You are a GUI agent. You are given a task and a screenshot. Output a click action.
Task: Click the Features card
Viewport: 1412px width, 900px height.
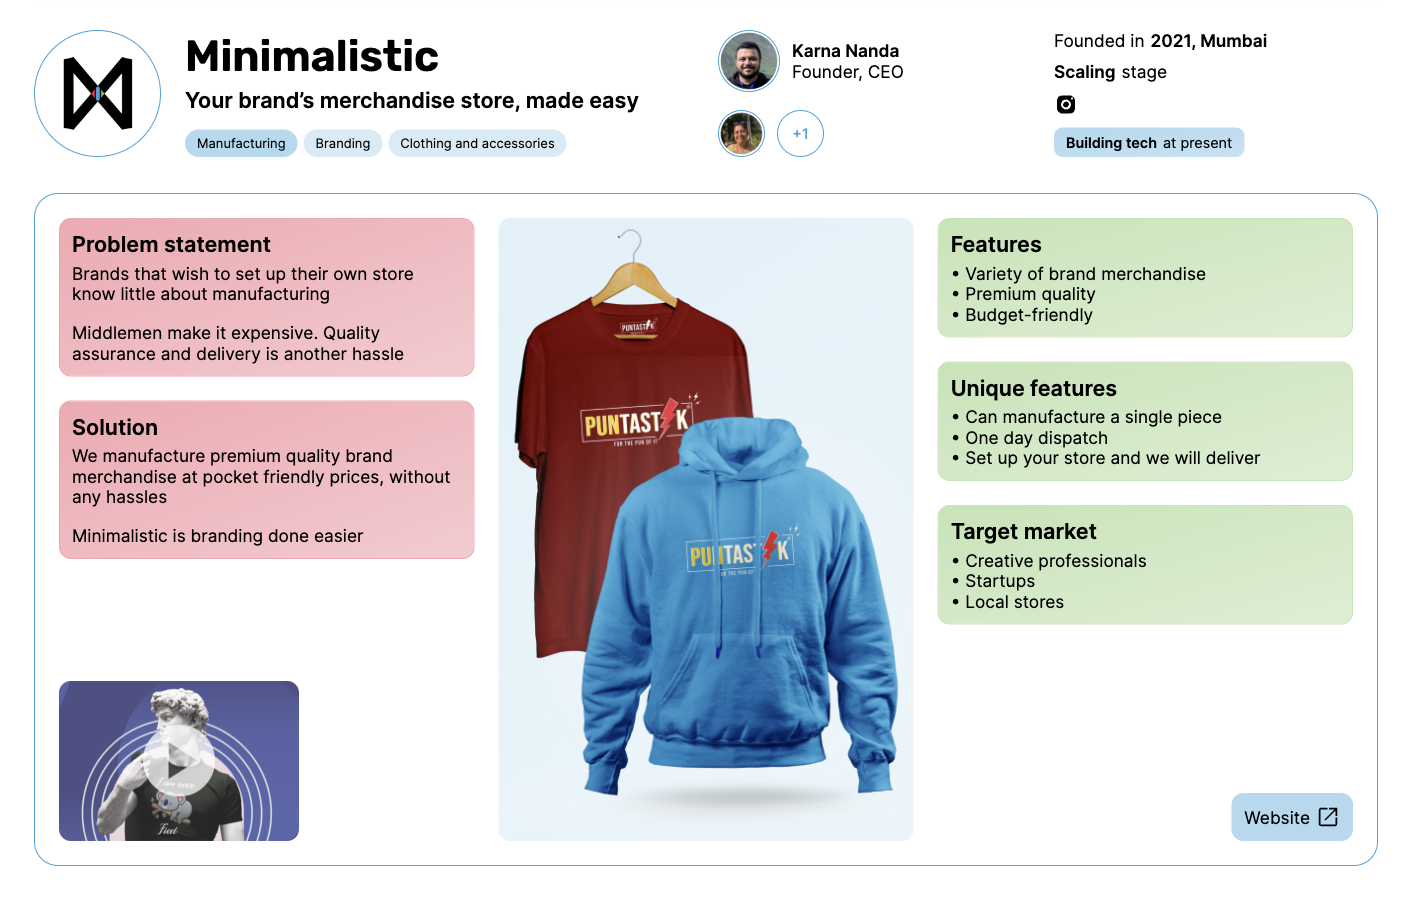click(1145, 278)
